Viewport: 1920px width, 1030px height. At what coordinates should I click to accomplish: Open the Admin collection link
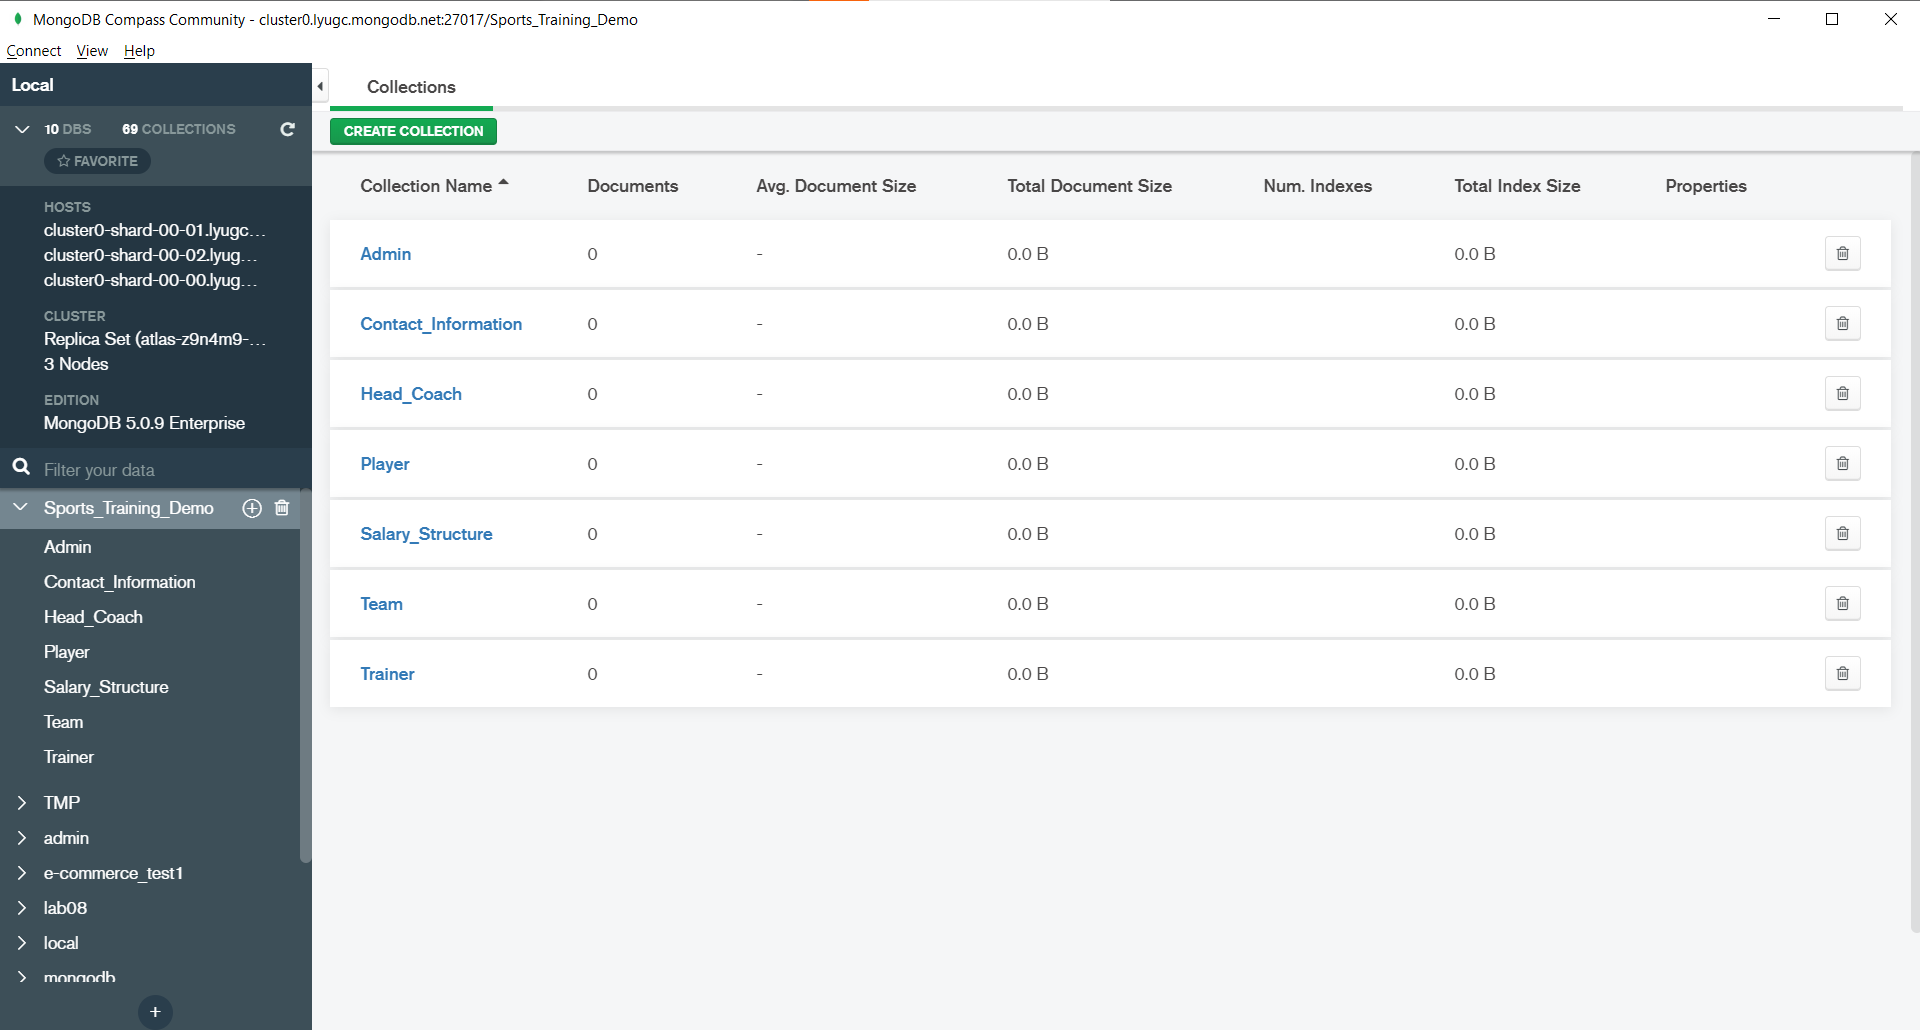[385, 254]
